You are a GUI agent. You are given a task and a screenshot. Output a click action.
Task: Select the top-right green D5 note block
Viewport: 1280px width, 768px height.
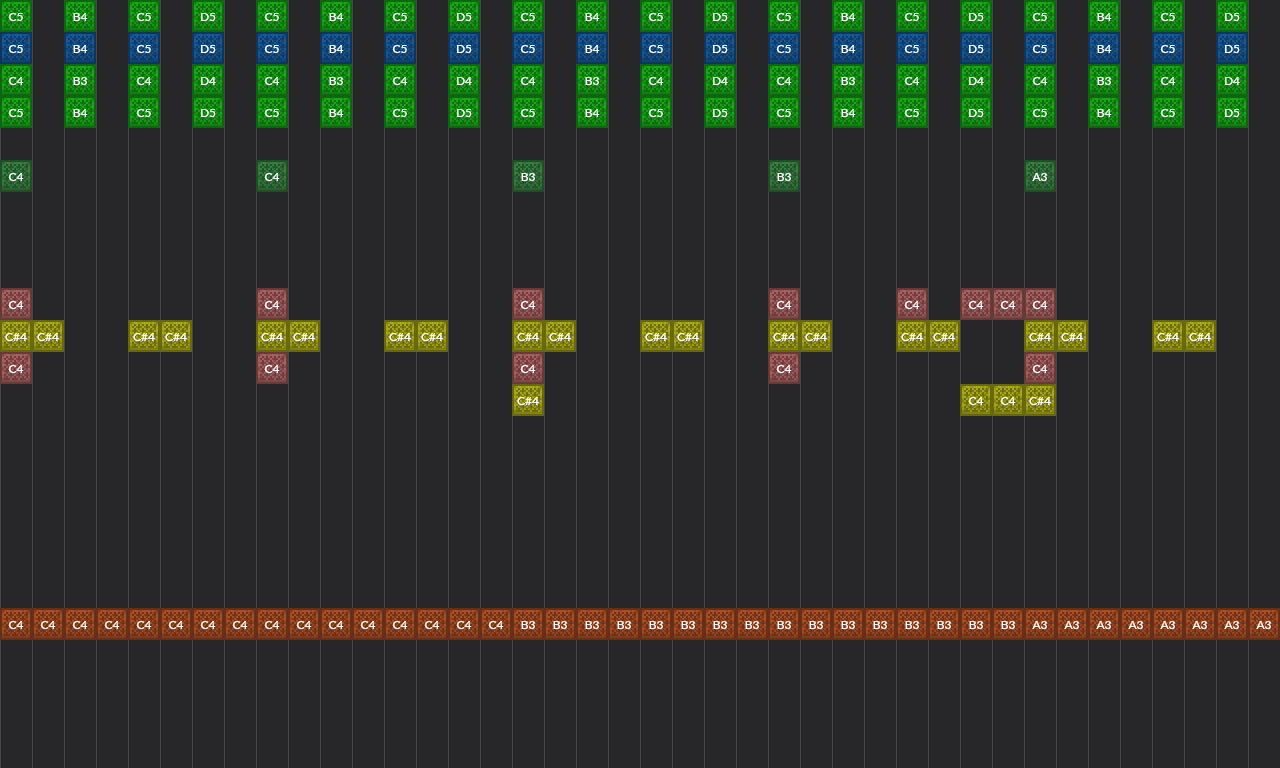1232,17
